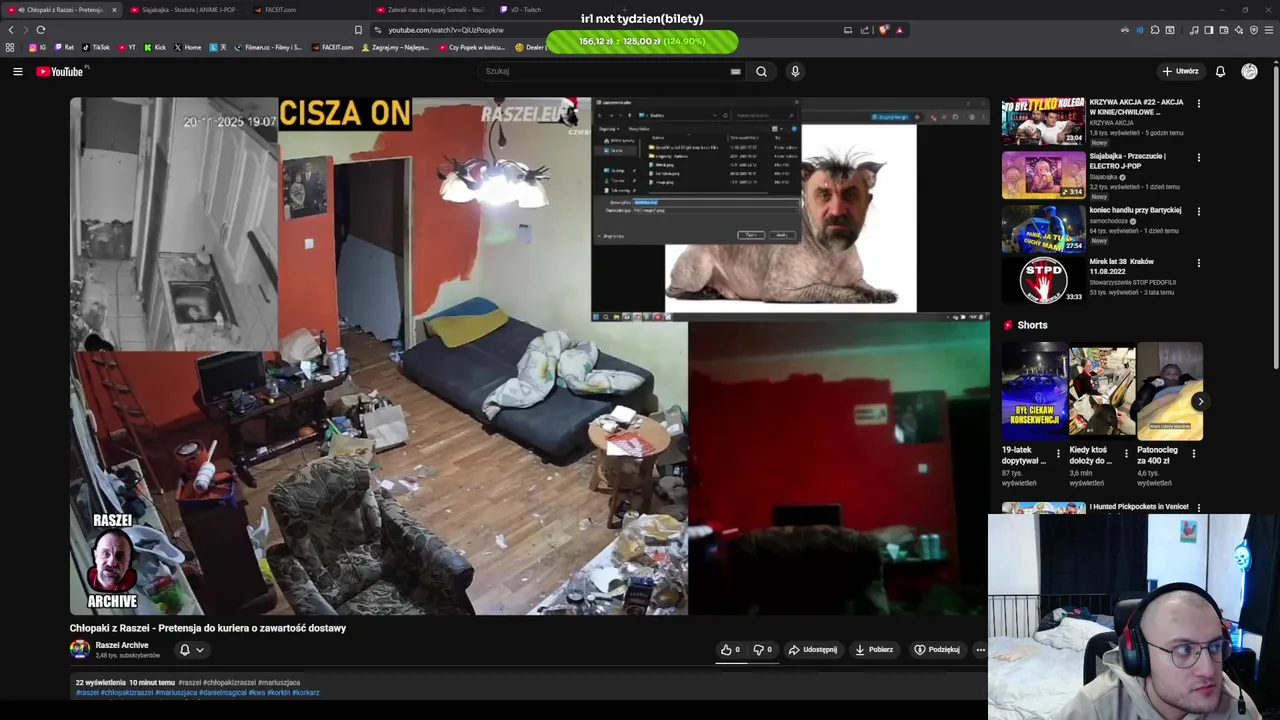
Task: Open the music note playlist toolbar icon
Action: click(x=1194, y=30)
